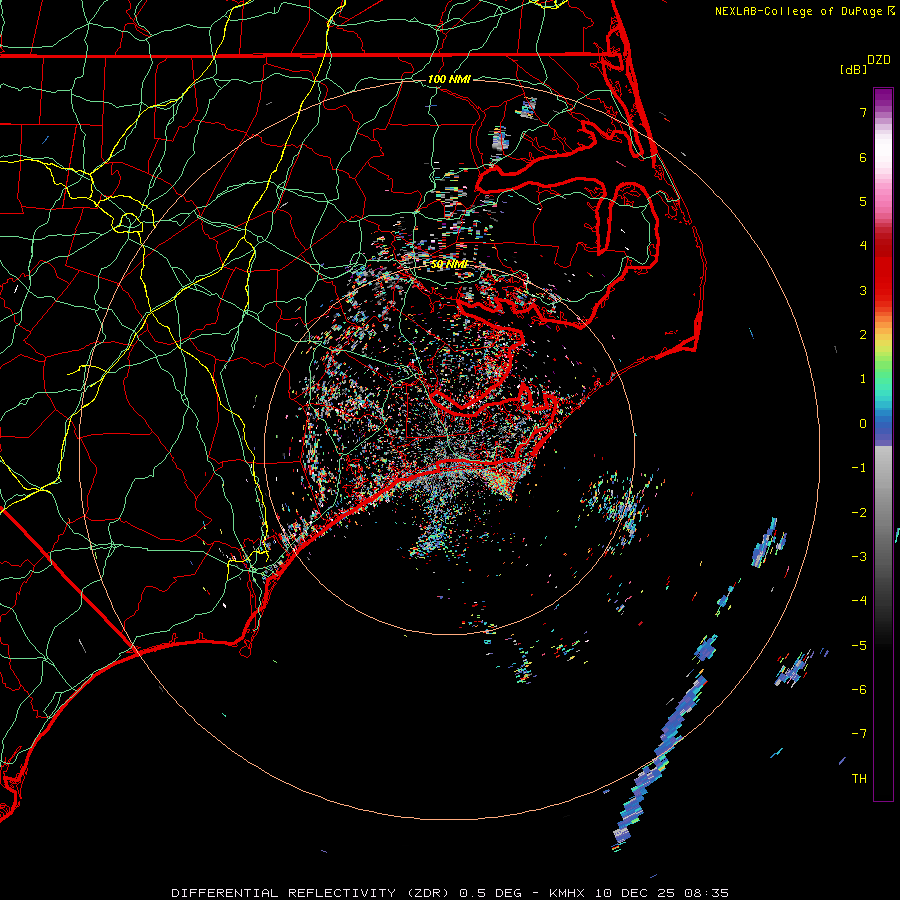
Task: Click the -6 value on color scale
Action: click(859, 689)
